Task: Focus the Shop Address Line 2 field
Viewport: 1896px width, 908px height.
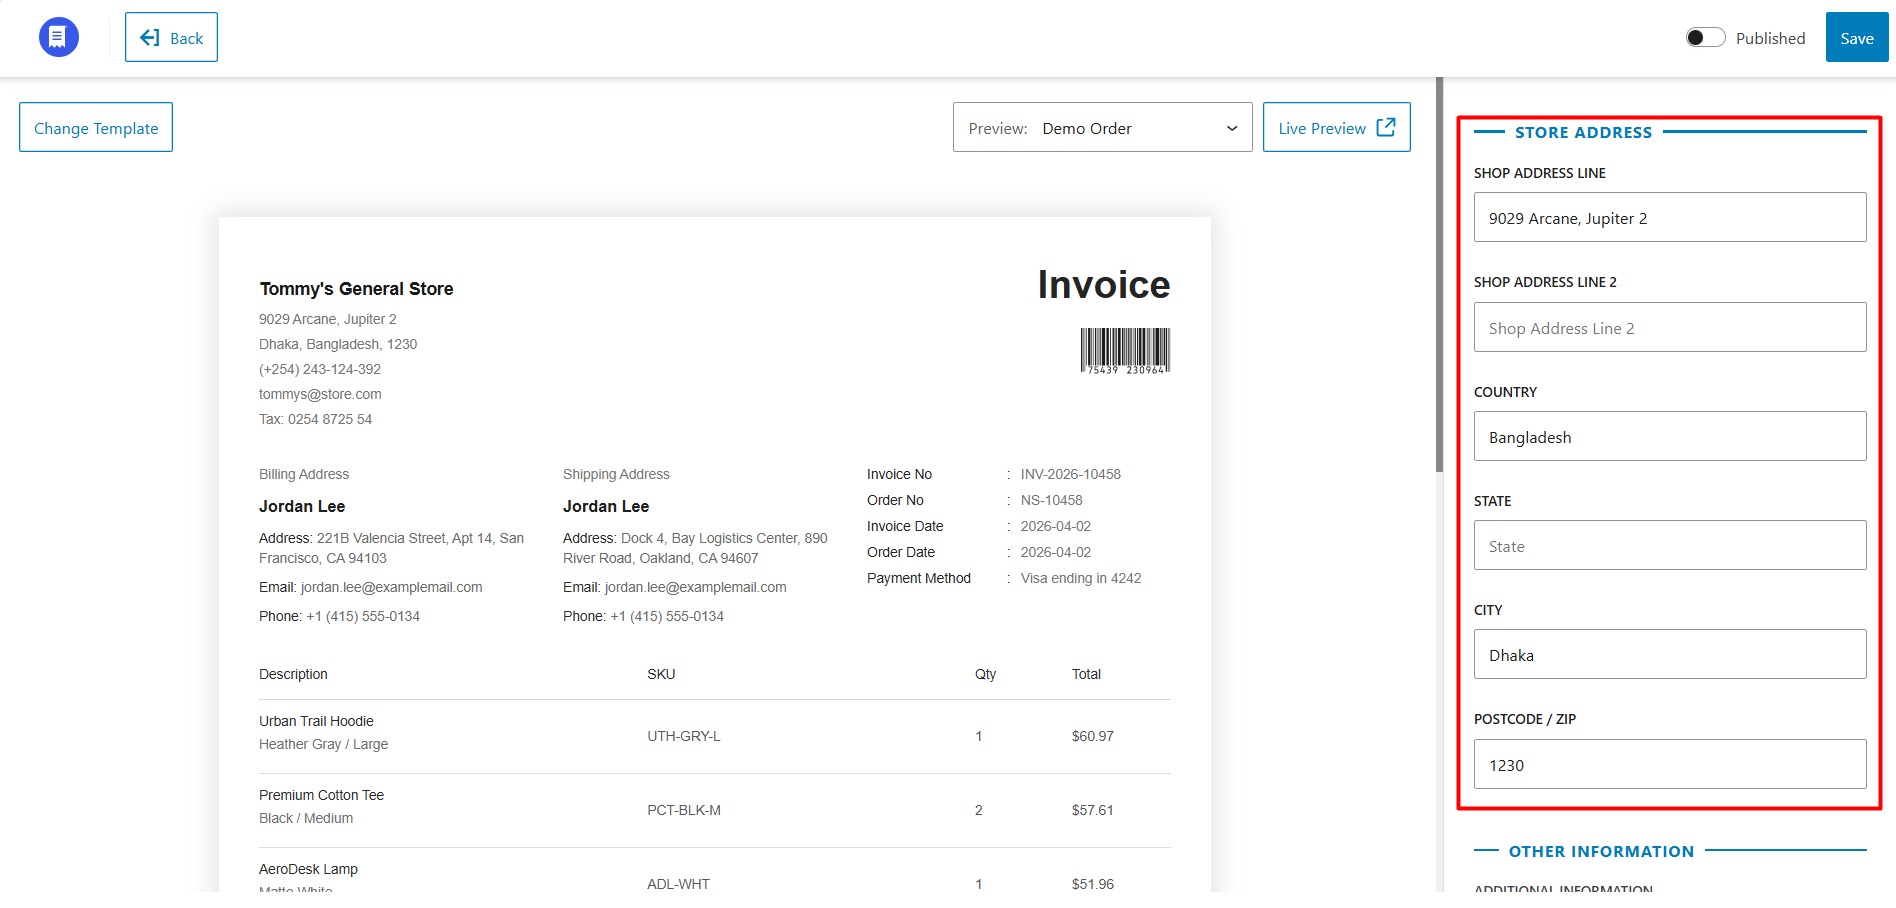Action: 1669,327
